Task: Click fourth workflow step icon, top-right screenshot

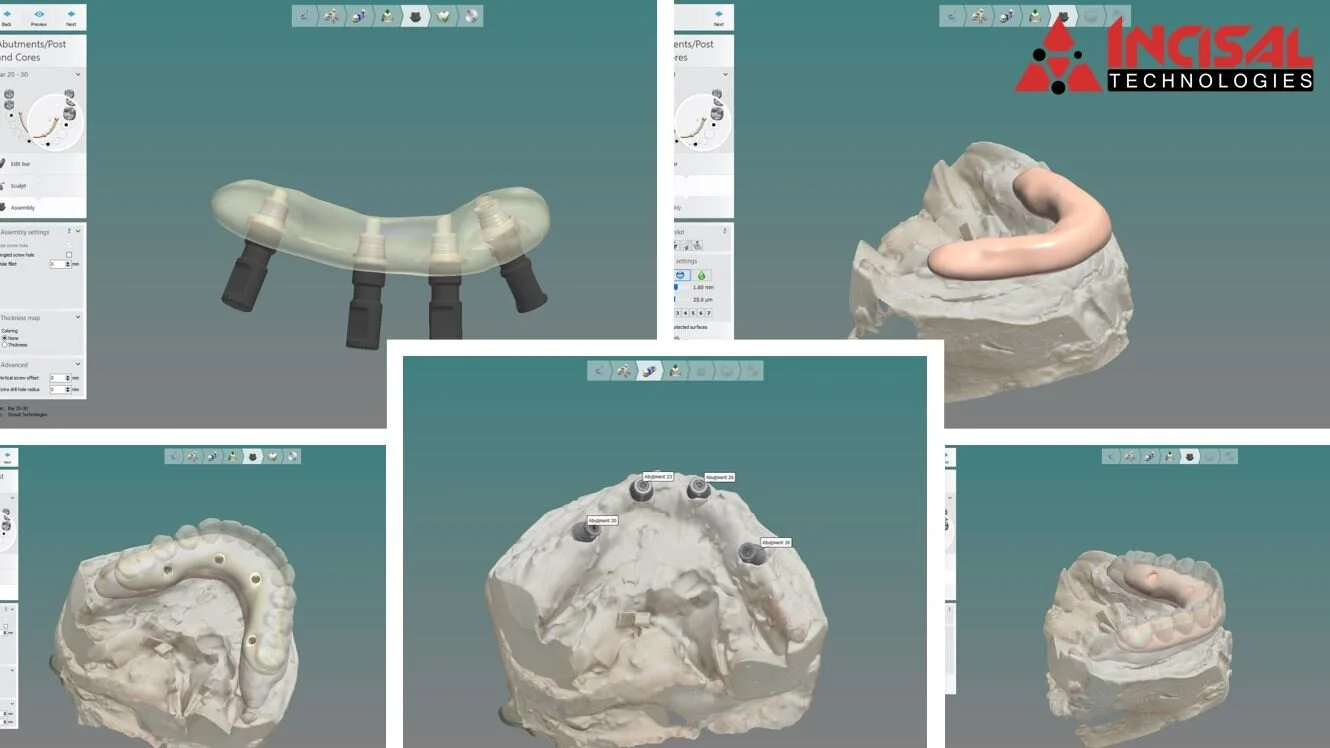Action: pos(1035,15)
